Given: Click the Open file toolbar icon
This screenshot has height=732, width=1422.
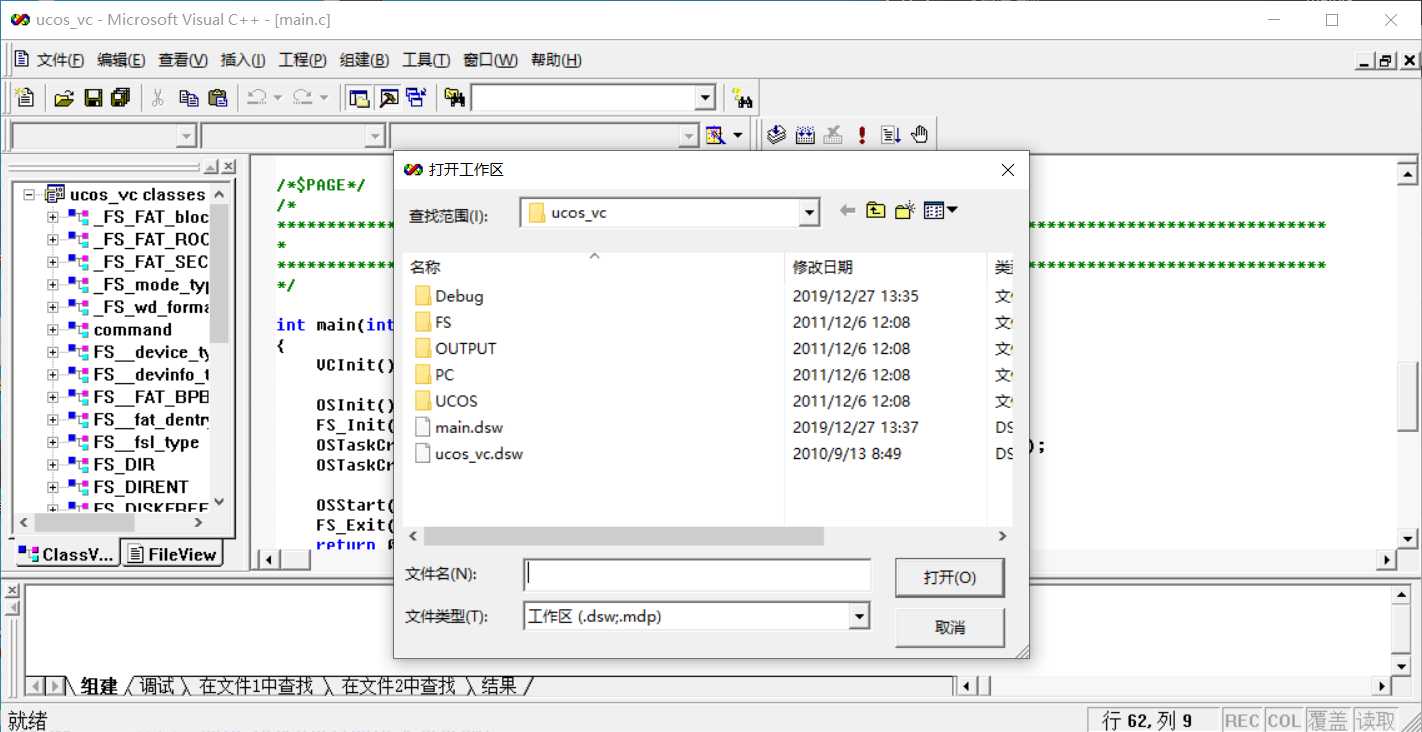Looking at the screenshot, I should (x=64, y=97).
